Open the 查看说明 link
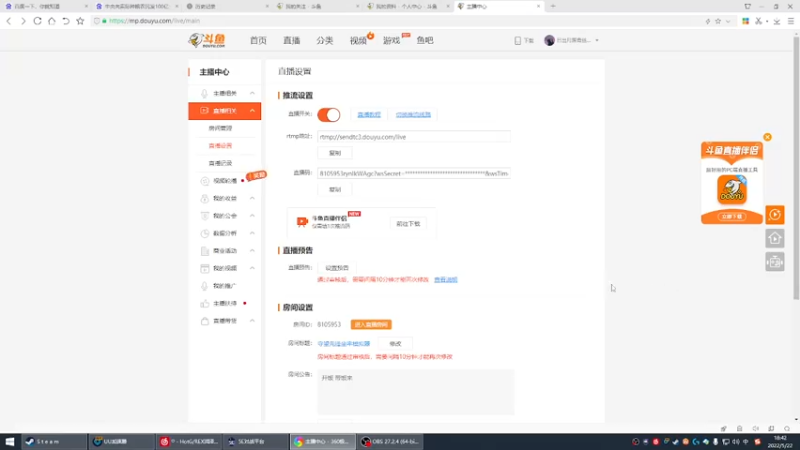The width and height of the screenshot is (800, 450). point(445,280)
